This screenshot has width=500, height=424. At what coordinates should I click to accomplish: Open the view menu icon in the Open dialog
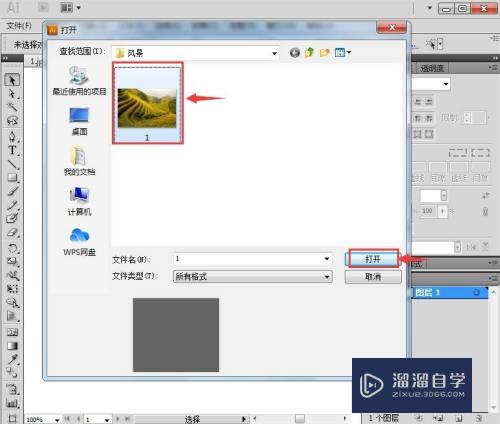[343, 52]
